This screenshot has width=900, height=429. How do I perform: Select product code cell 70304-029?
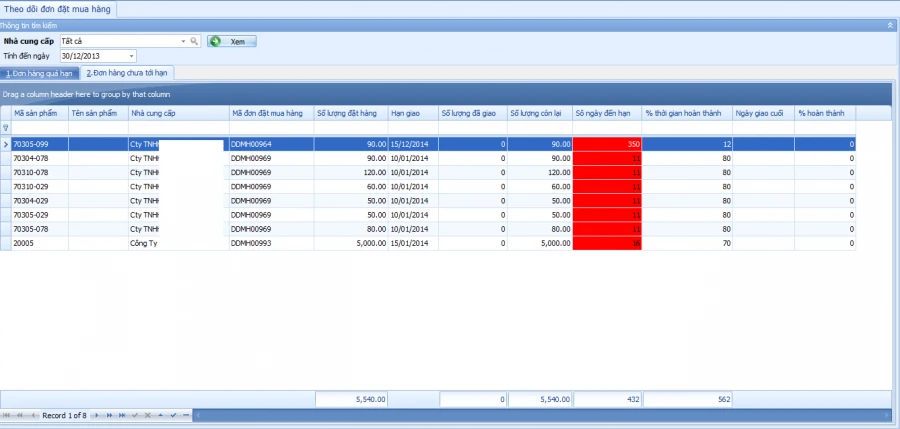[40, 200]
